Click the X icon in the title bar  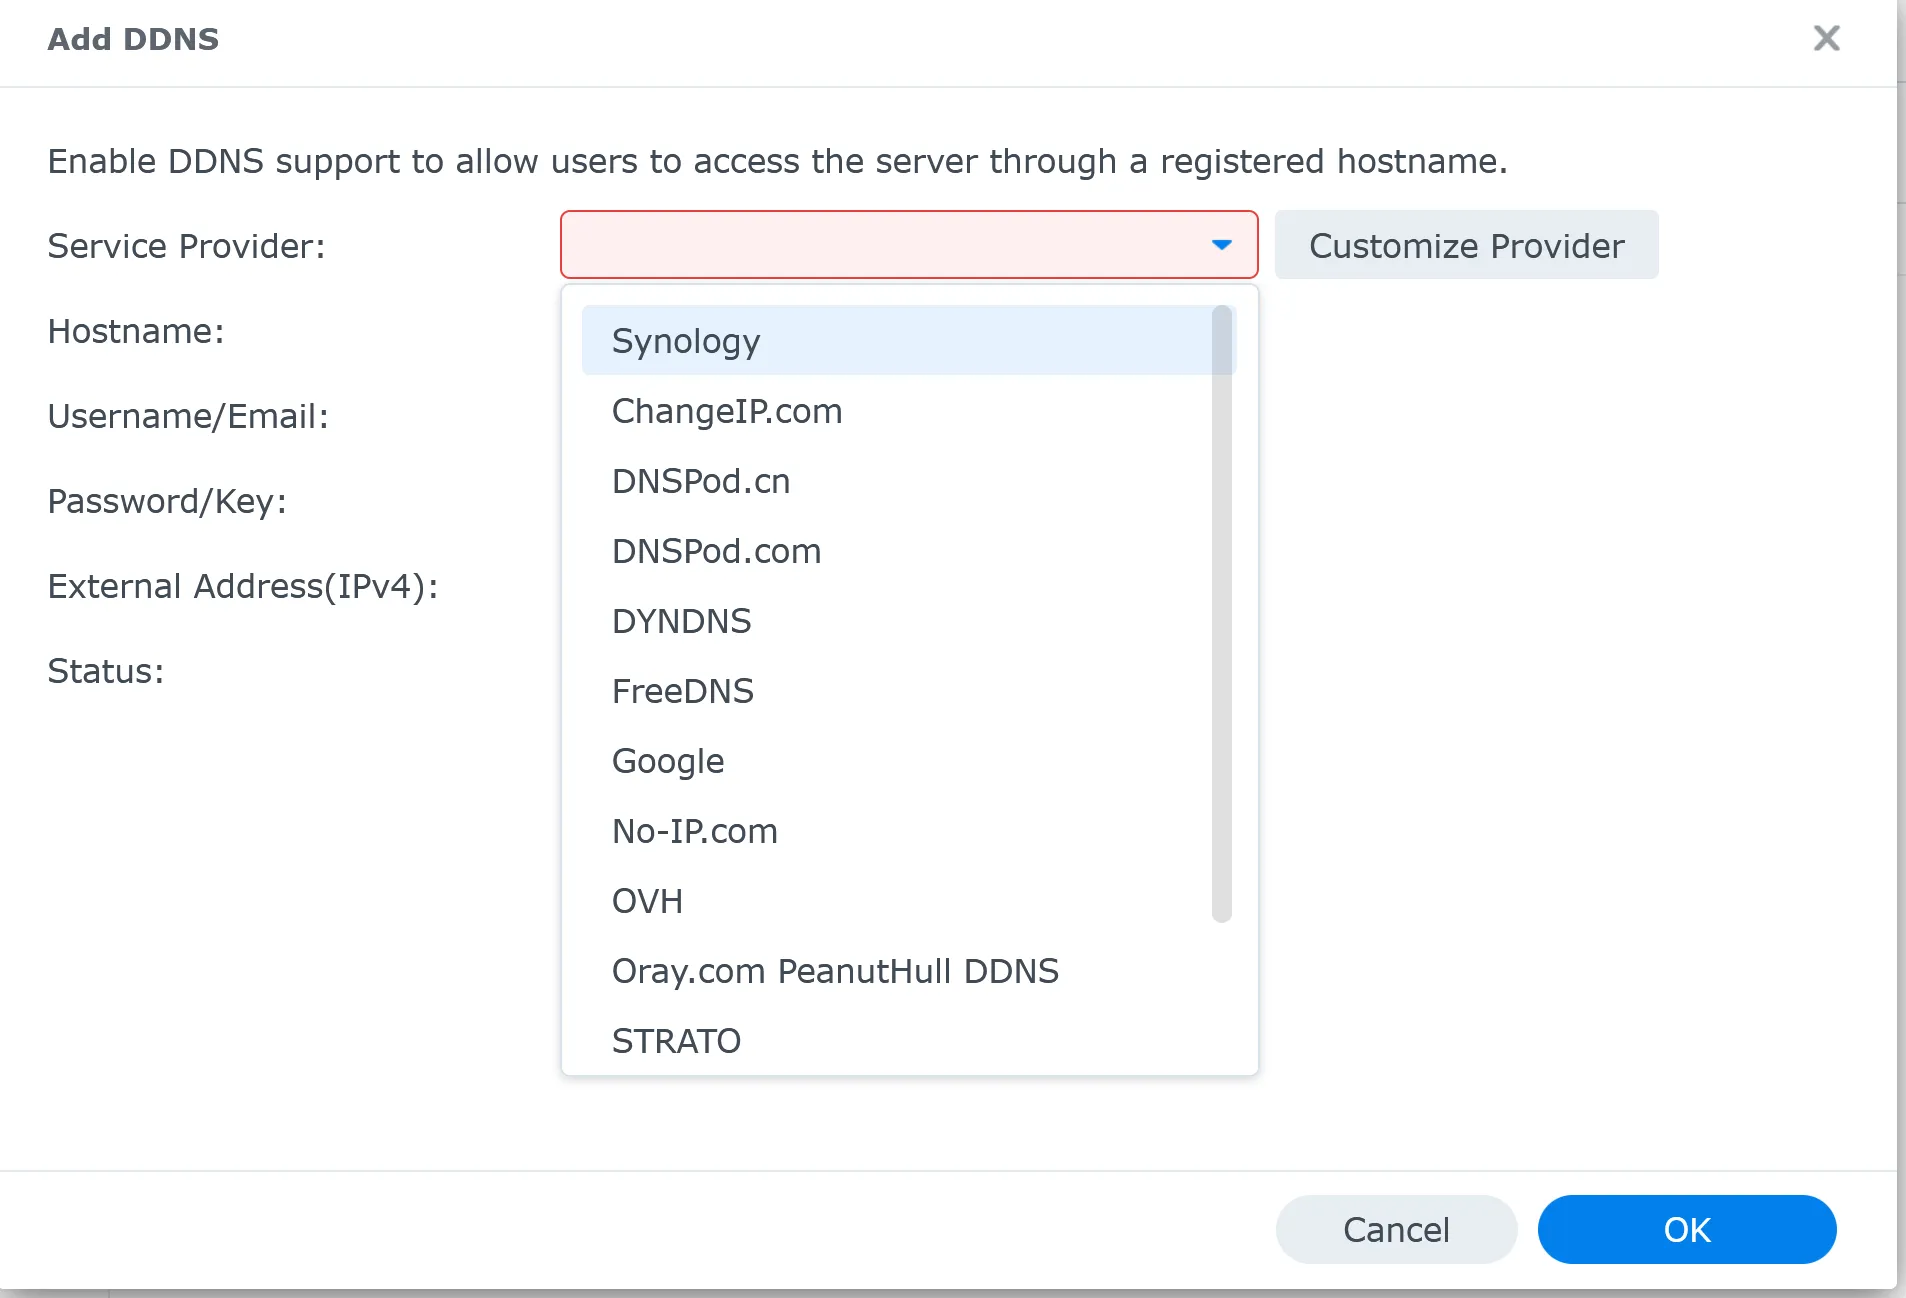coord(1827,38)
